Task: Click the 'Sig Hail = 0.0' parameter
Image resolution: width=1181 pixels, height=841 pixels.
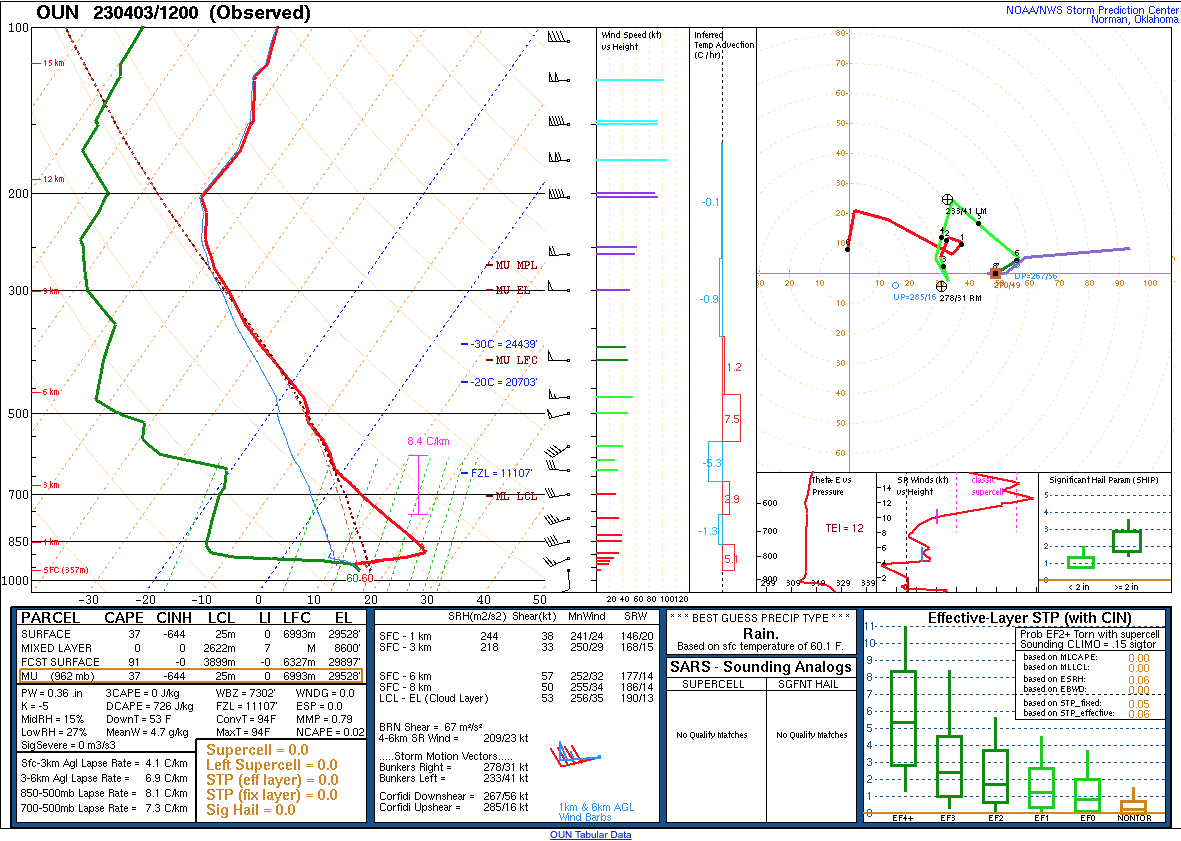Action: (x=251, y=810)
